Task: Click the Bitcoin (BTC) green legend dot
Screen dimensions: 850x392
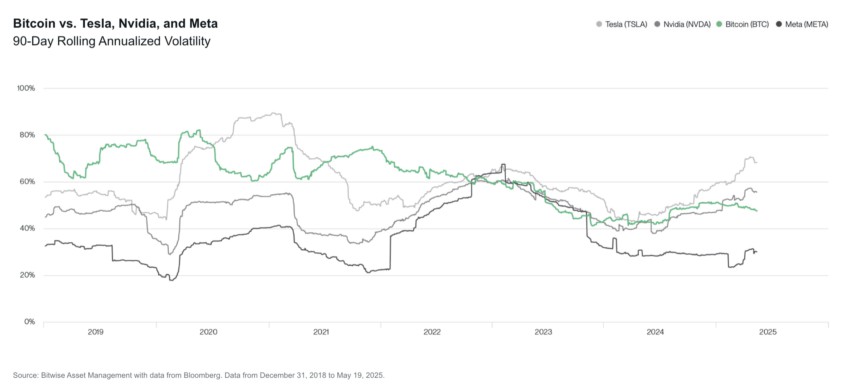Action: pos(719,24)
